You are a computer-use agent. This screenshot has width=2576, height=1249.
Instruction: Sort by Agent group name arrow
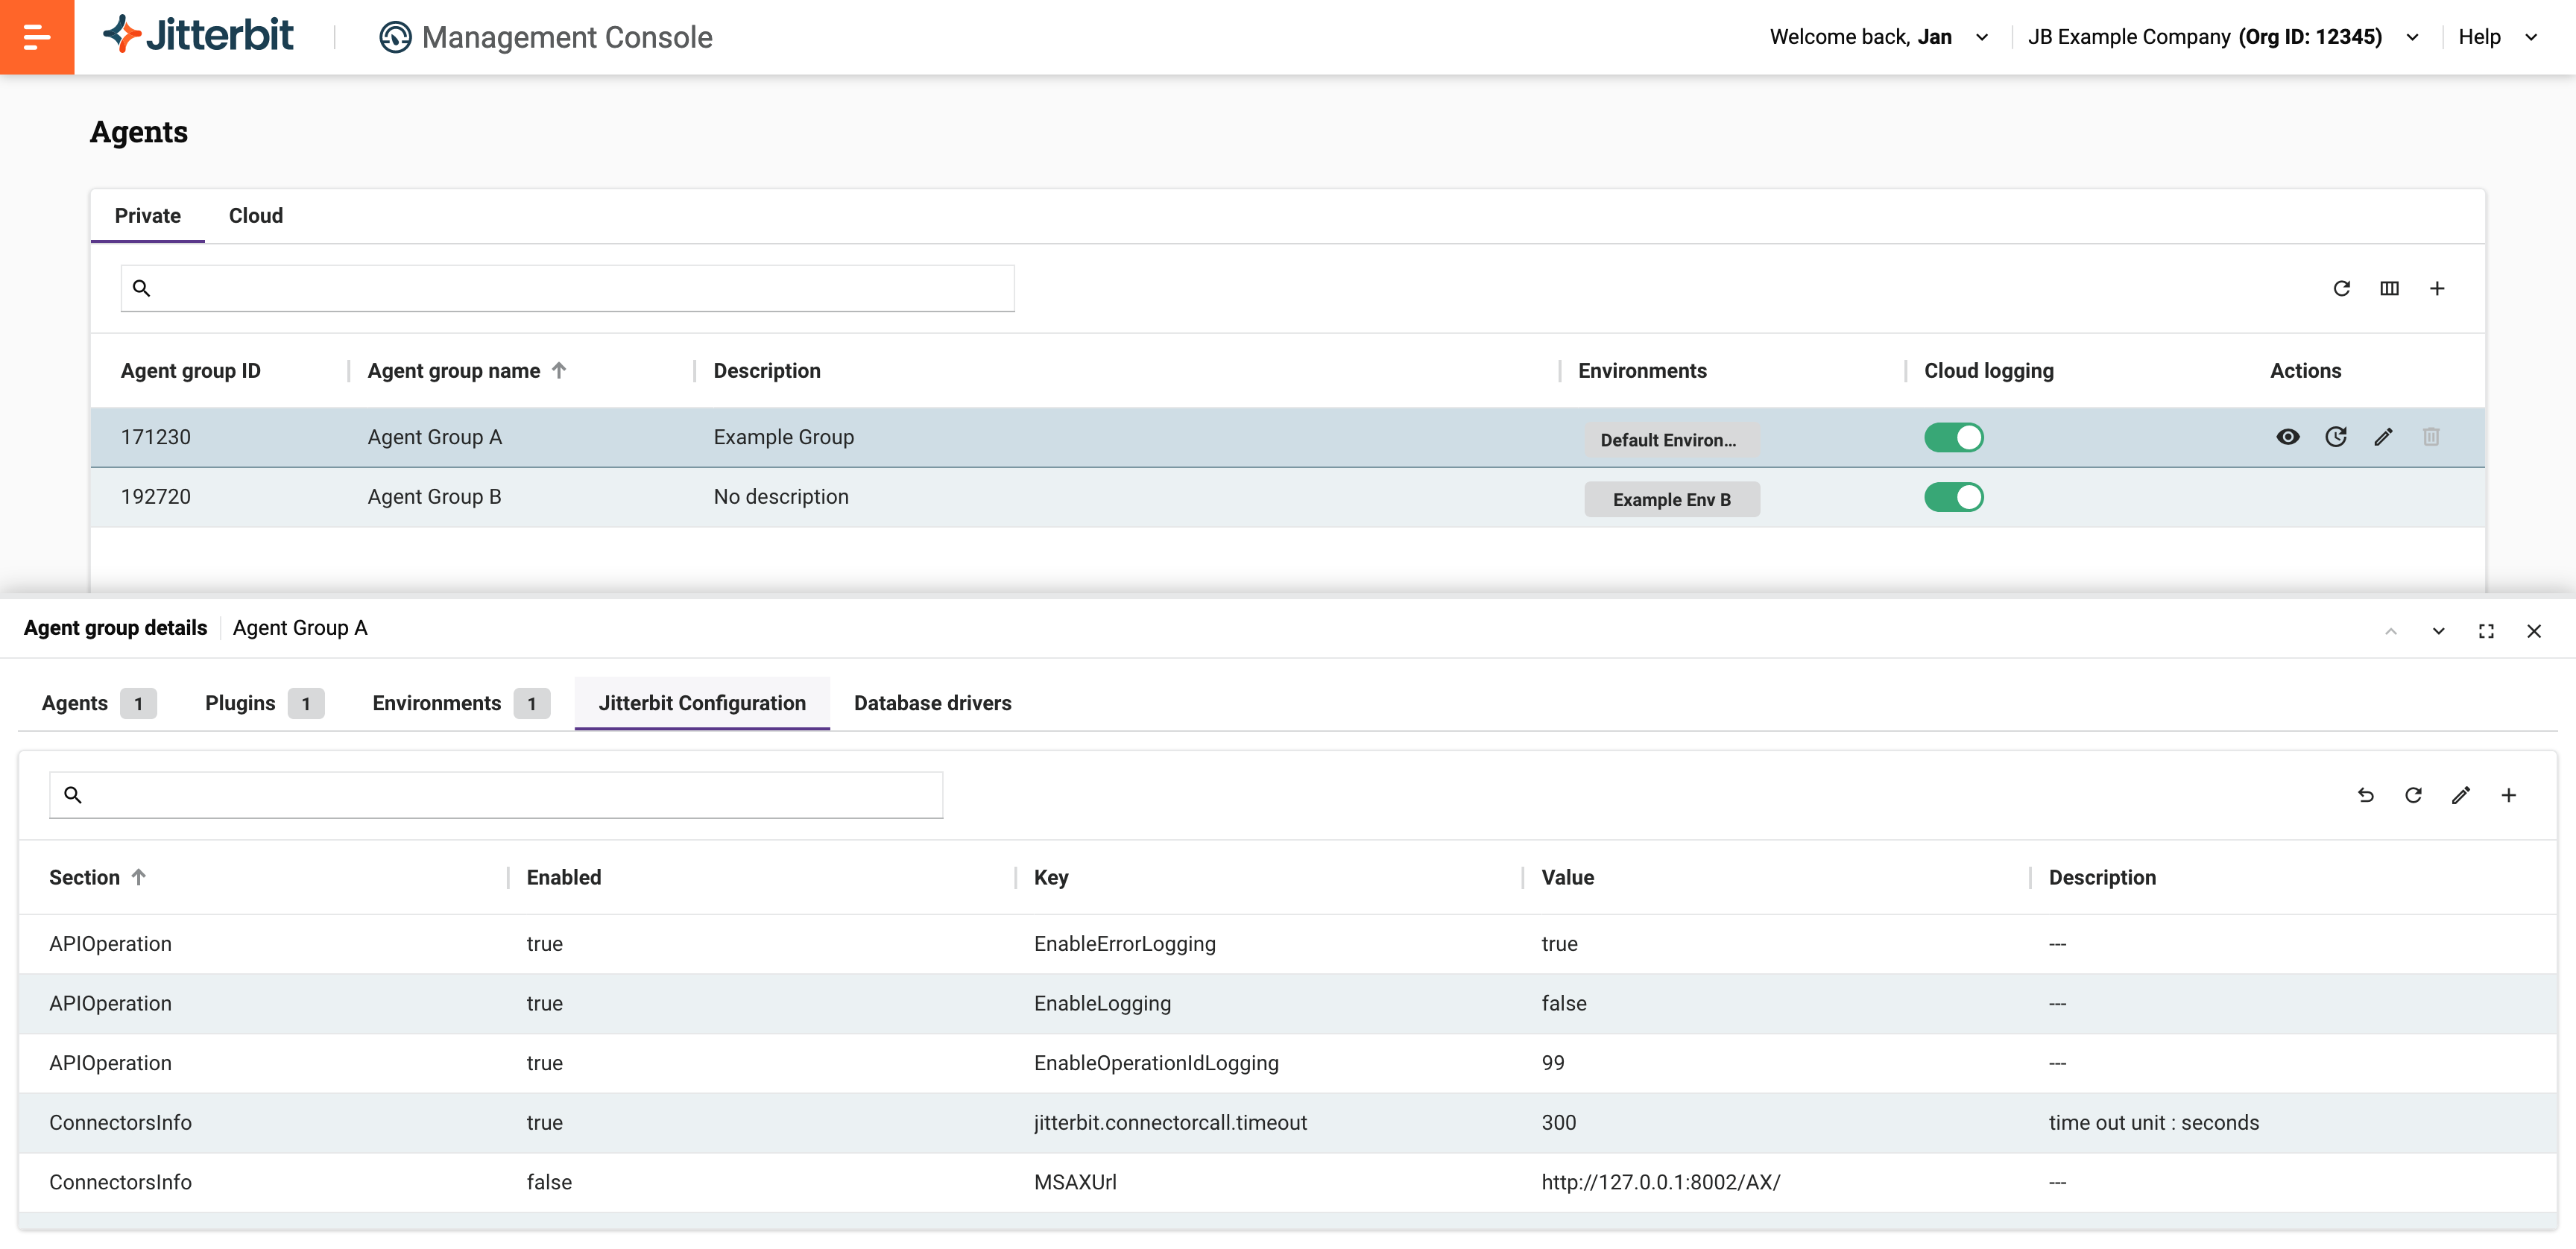(x=560, y=371)
